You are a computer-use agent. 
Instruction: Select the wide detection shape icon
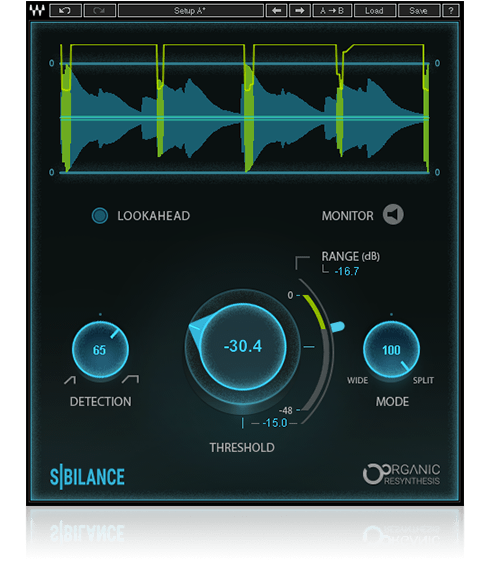tap(130, 379)
